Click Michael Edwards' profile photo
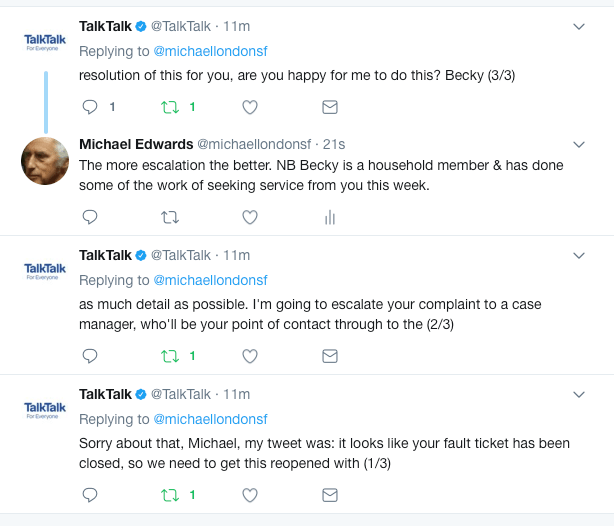This screenshot has height=526, width=614. [x=45, y=160]
